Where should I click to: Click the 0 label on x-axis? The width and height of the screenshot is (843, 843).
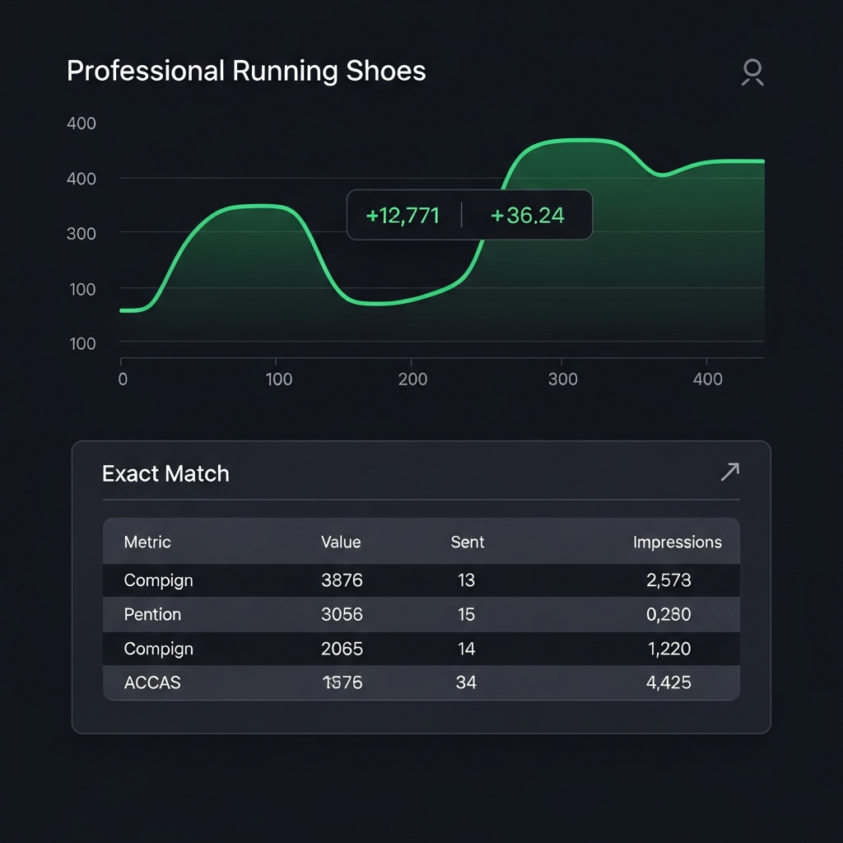pos(123,379)
